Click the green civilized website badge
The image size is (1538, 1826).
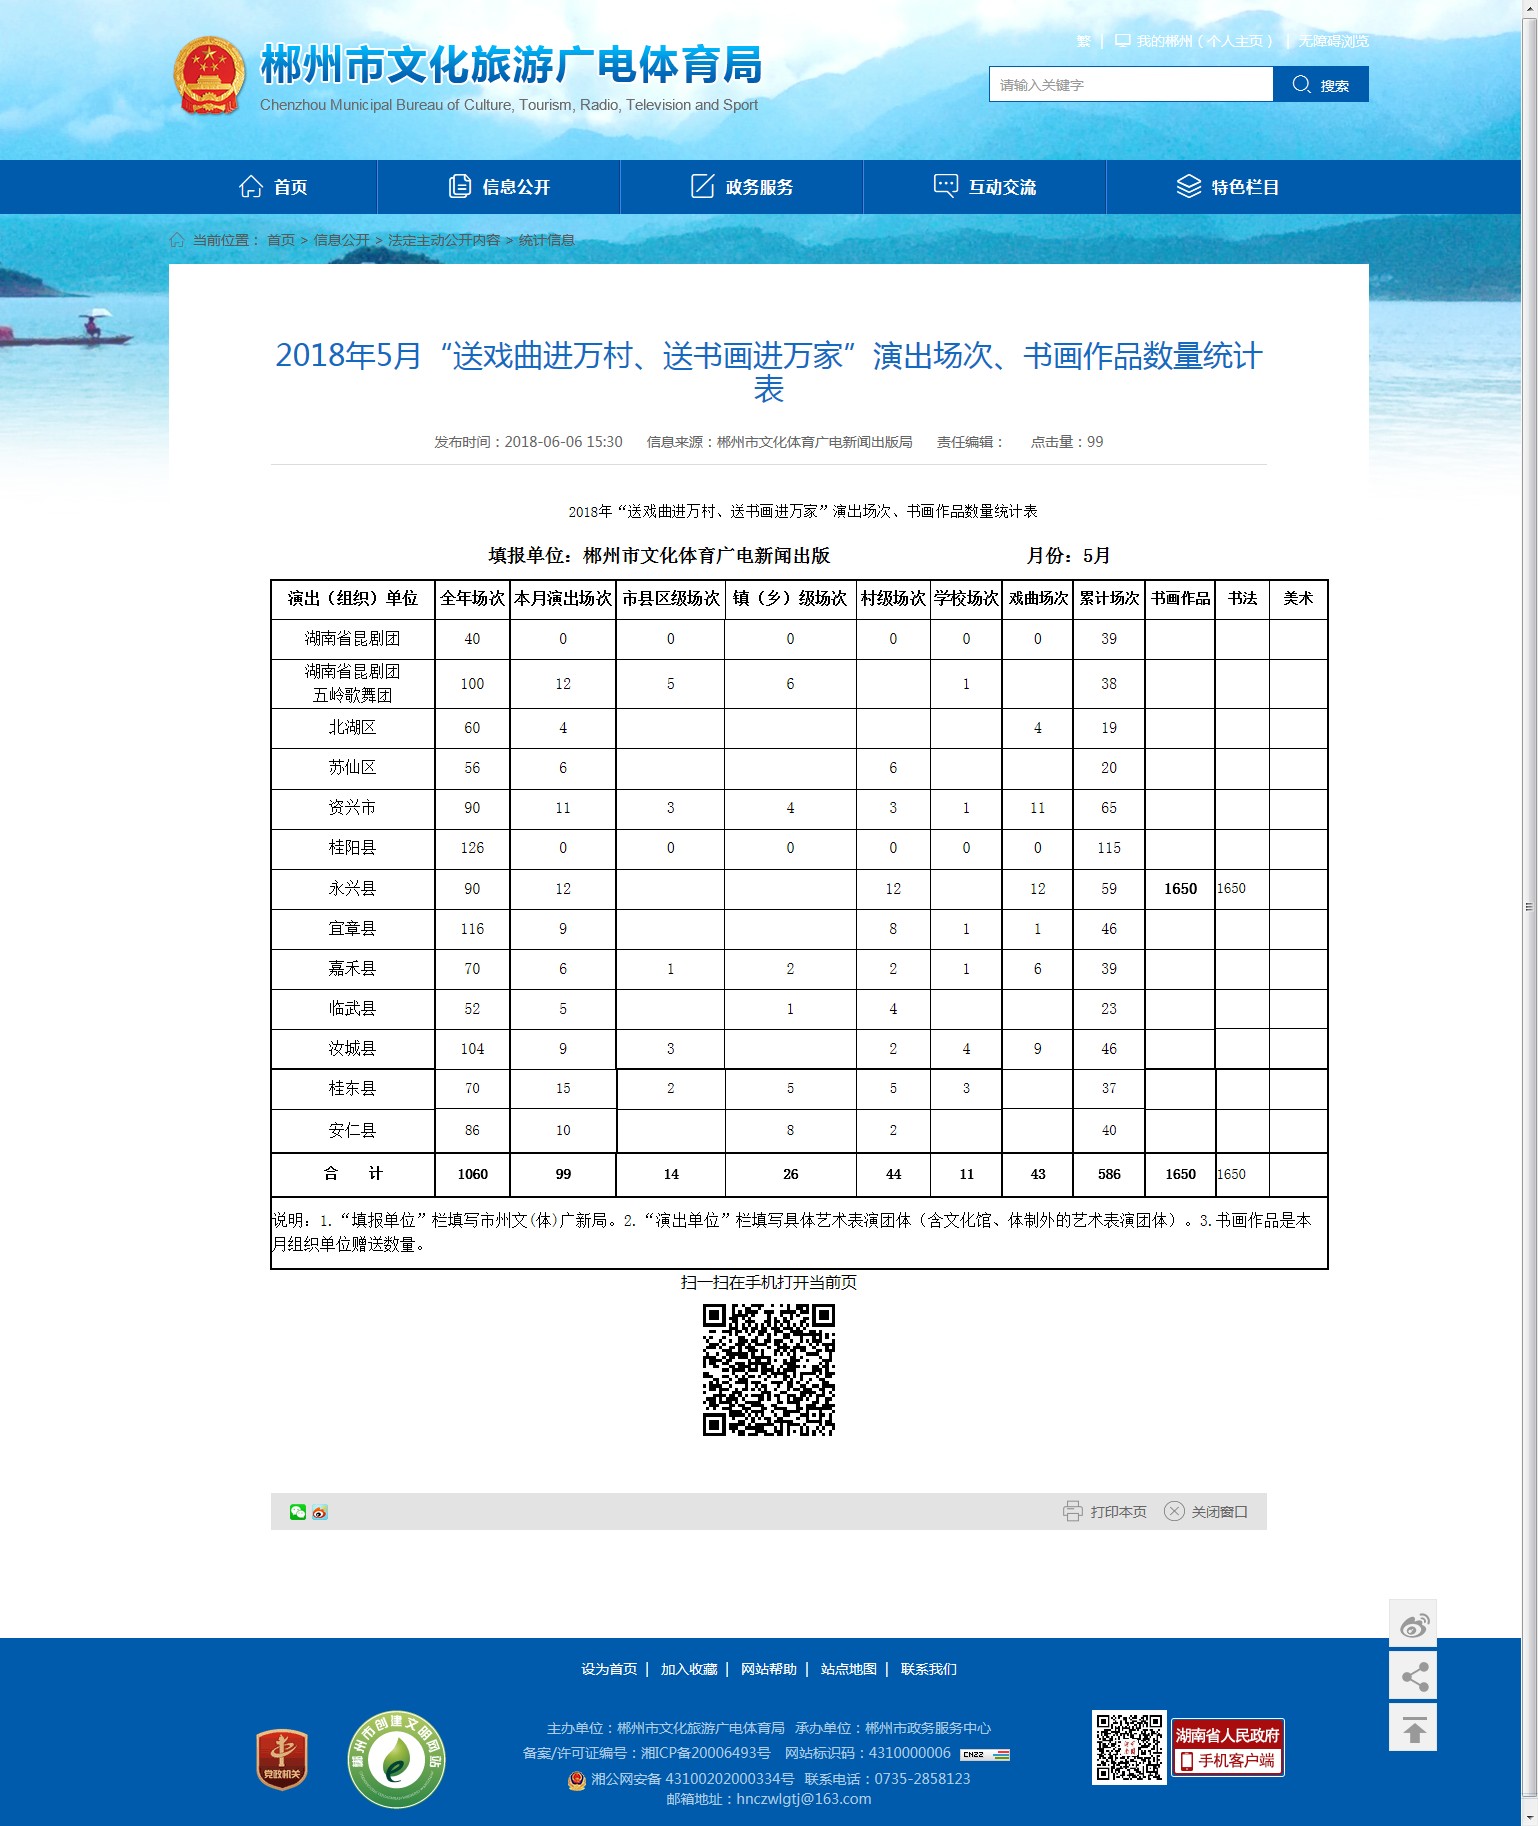coord(396,1760)
